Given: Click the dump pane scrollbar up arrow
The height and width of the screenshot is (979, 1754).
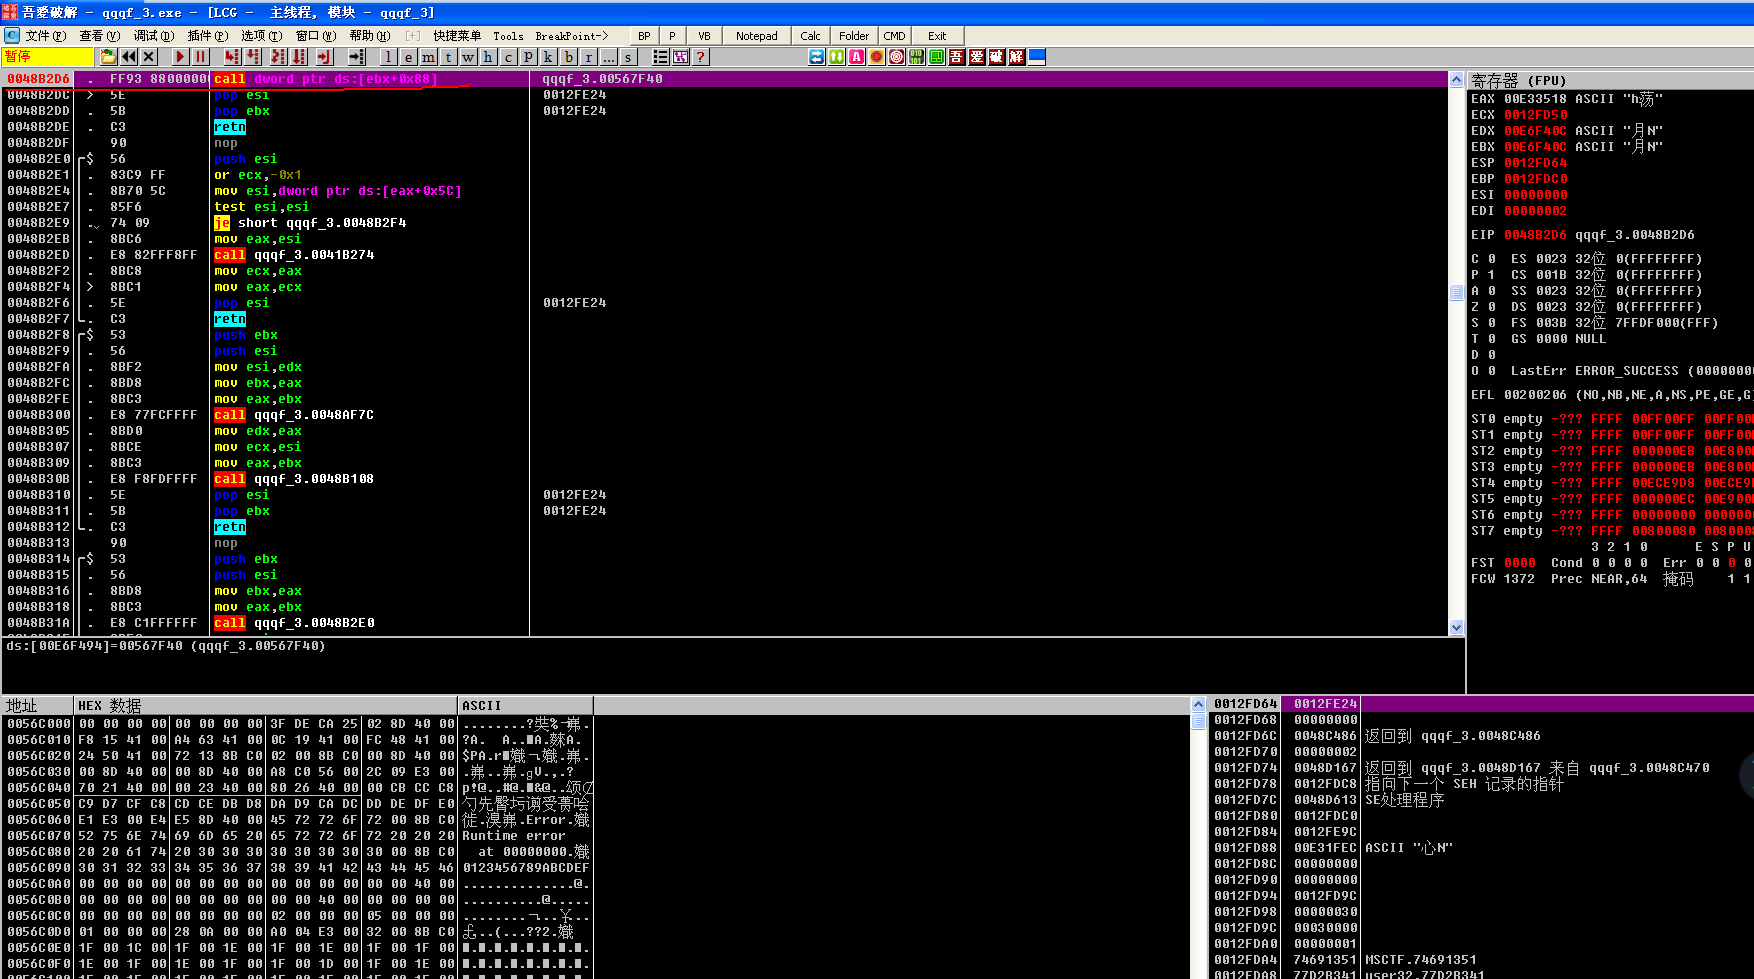Looking at the screenshot, I should point(1198,705).
